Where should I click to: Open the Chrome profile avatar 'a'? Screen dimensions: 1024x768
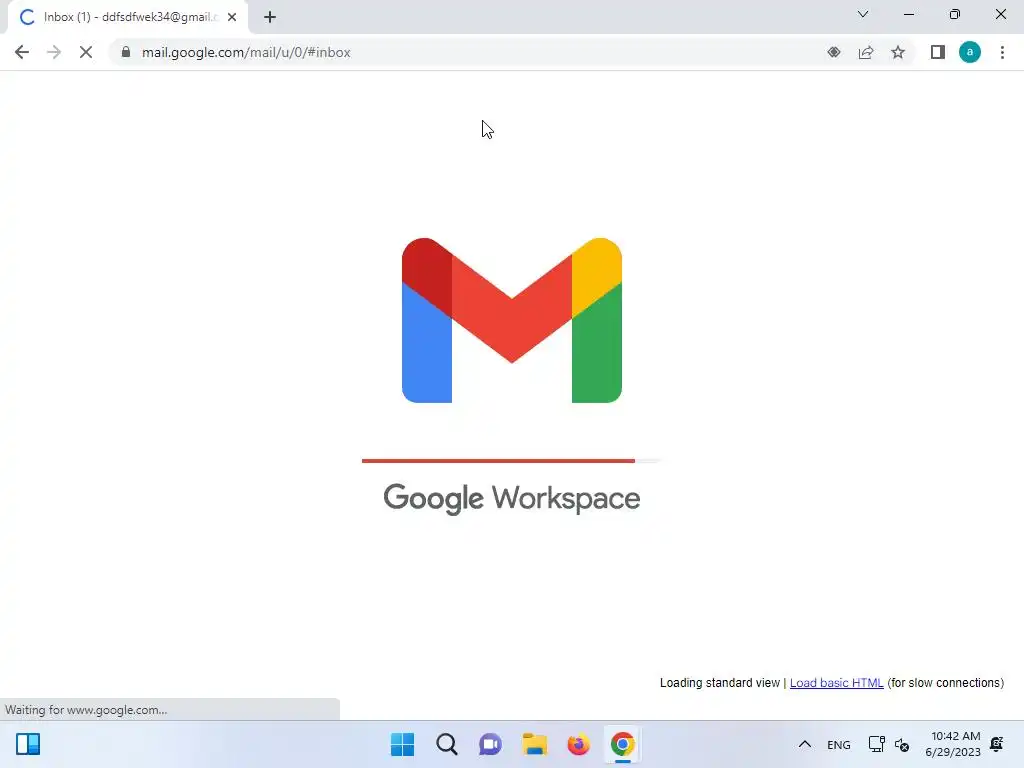point(970,52)
